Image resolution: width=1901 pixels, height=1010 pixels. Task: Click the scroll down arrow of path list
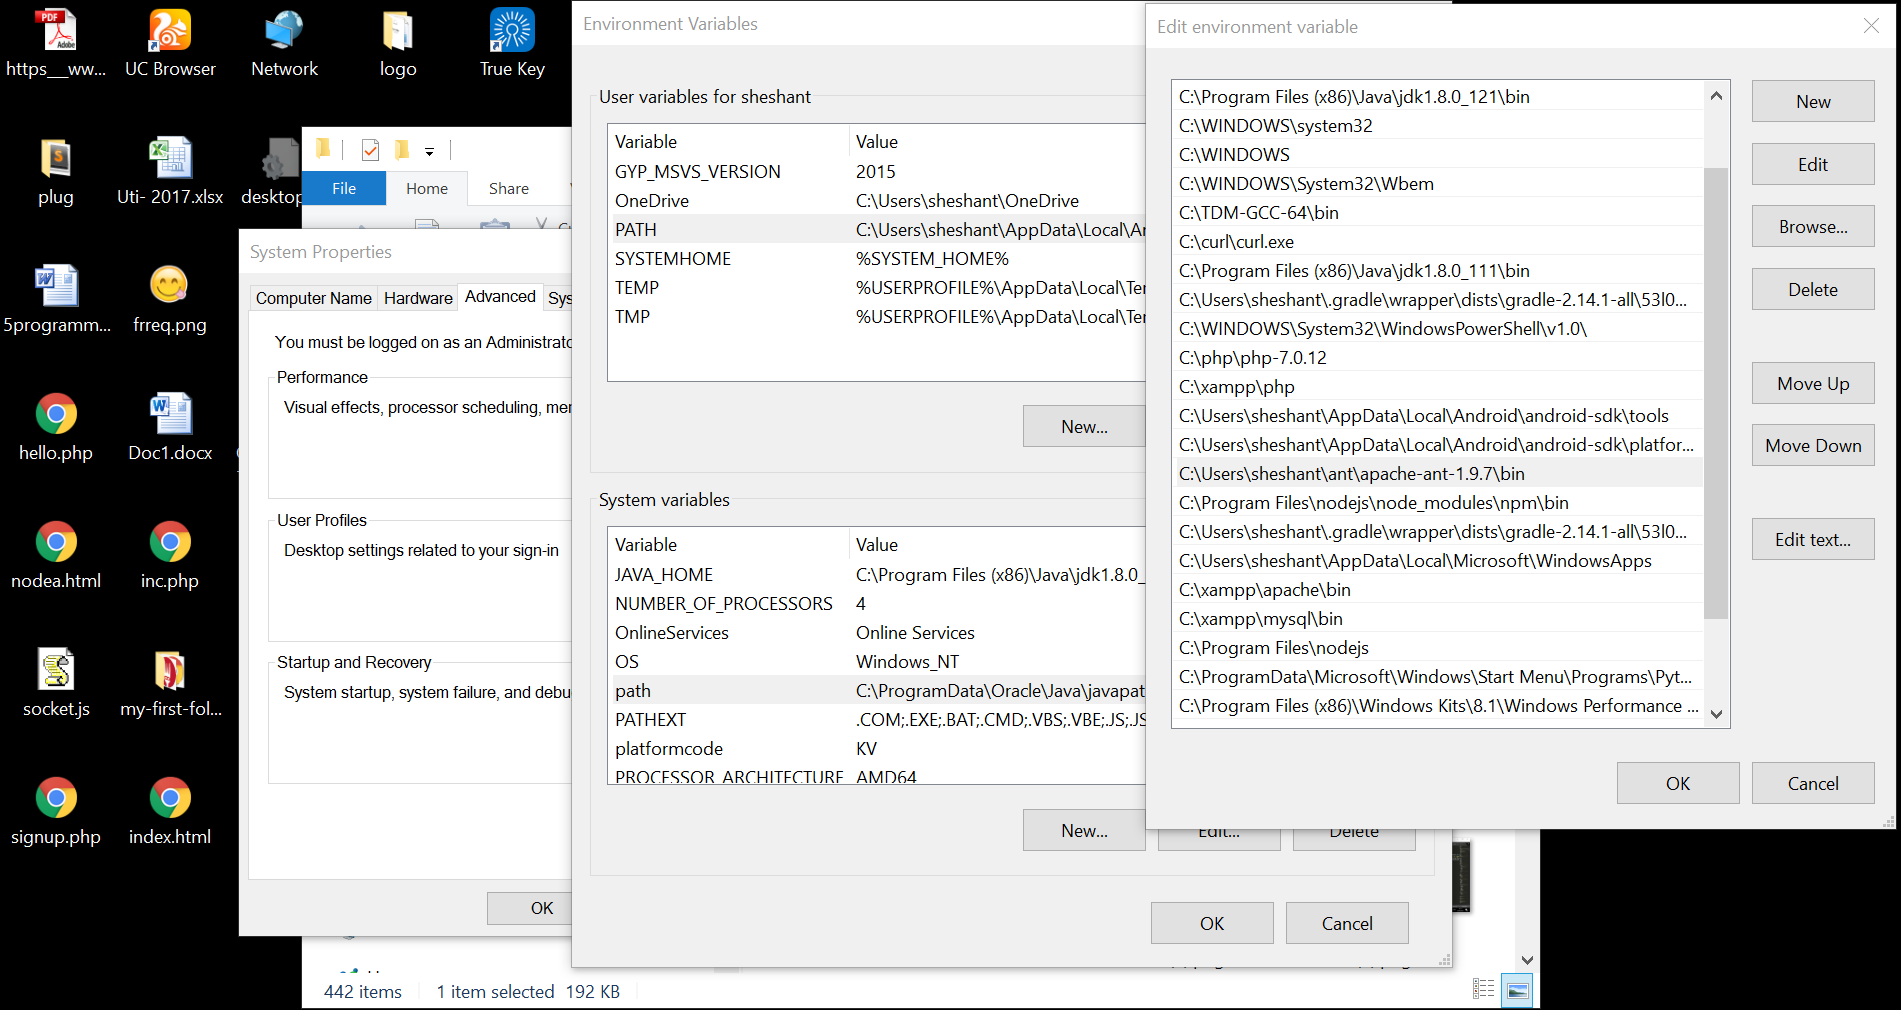click(1716, 714)
